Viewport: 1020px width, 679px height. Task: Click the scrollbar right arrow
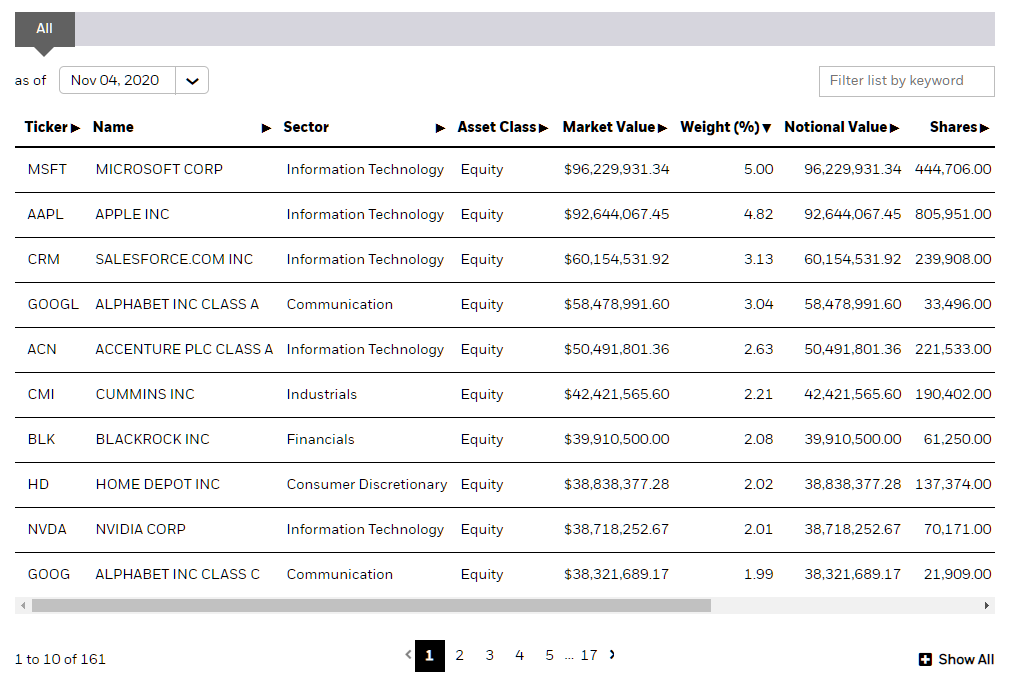987,606
